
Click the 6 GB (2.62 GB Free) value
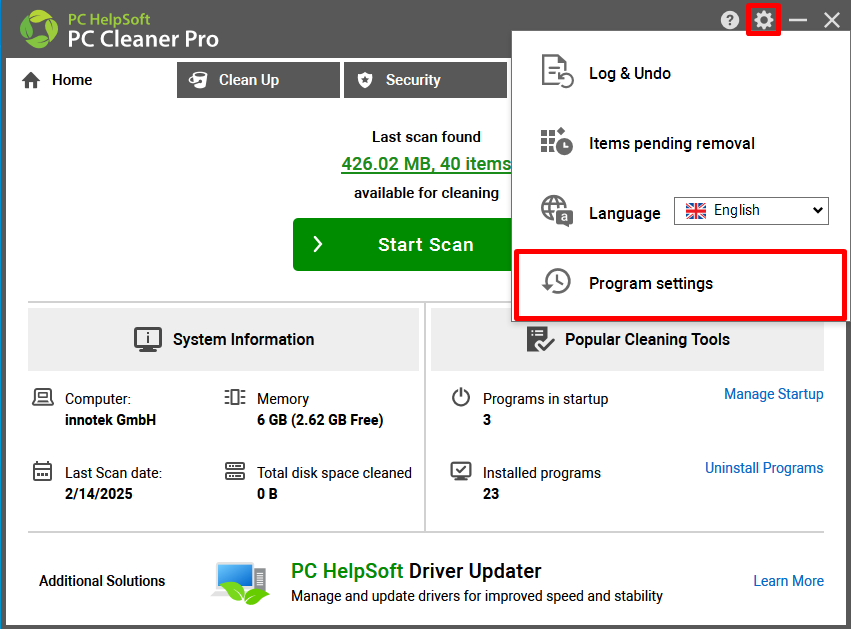click(320, 420)
